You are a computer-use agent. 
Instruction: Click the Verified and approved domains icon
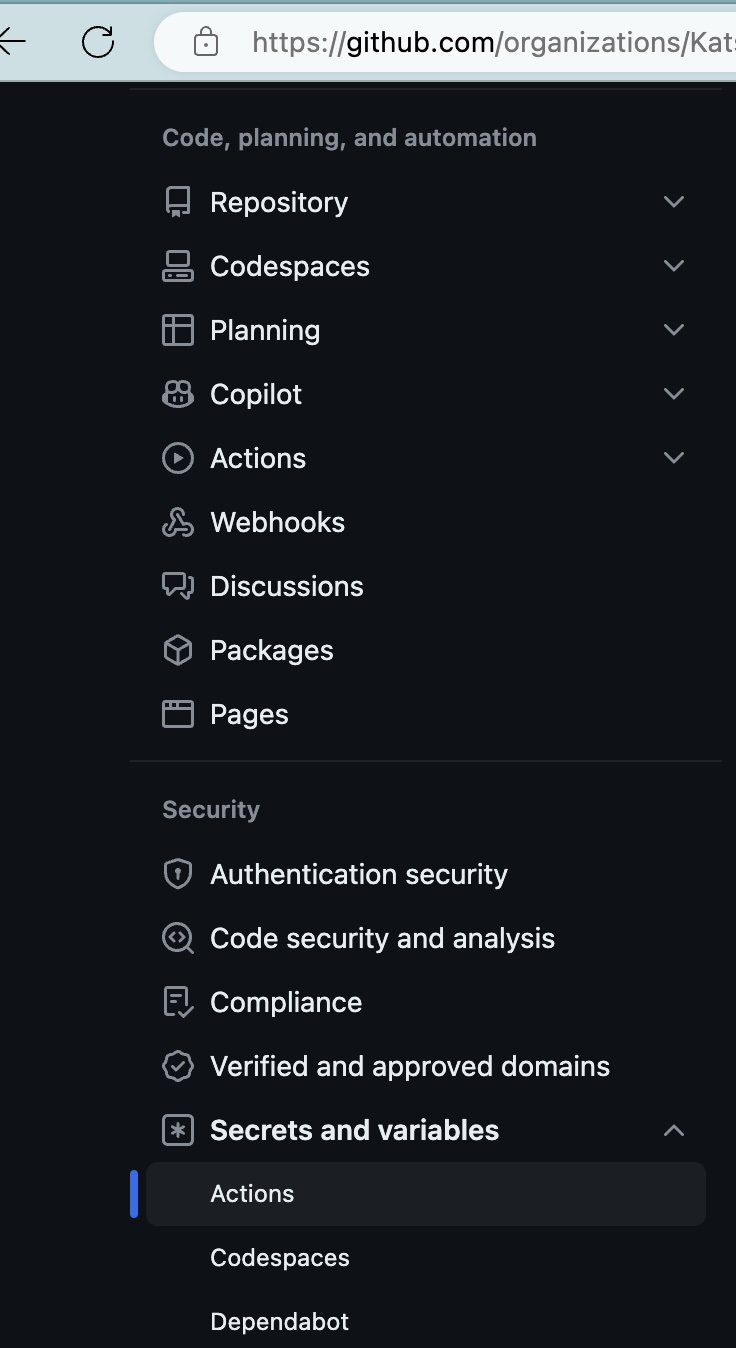tap(178, 1066)
